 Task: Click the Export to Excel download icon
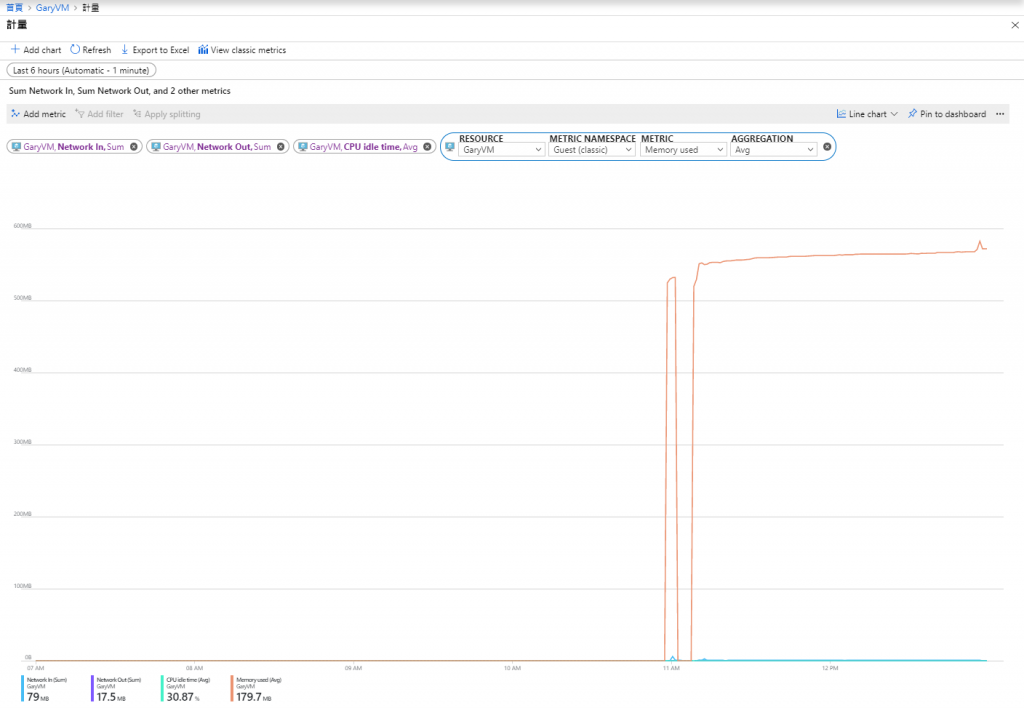125,50
